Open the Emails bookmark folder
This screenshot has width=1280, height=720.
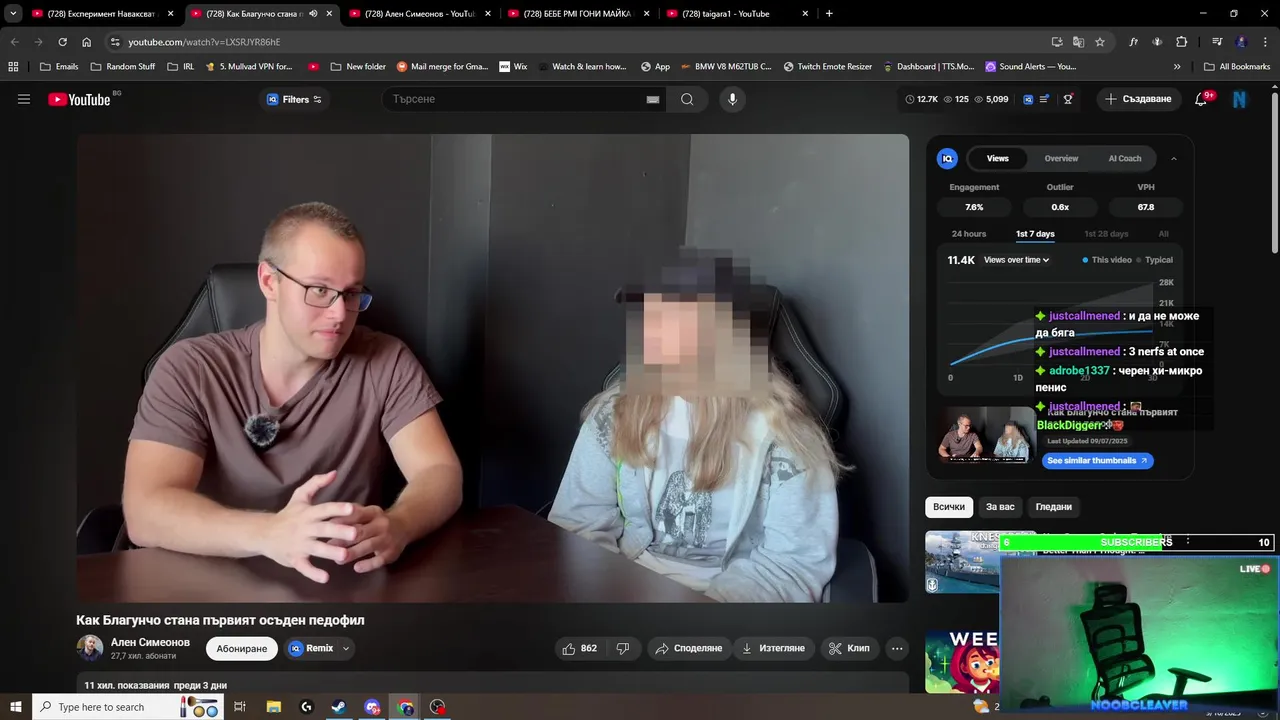point(59,67)
